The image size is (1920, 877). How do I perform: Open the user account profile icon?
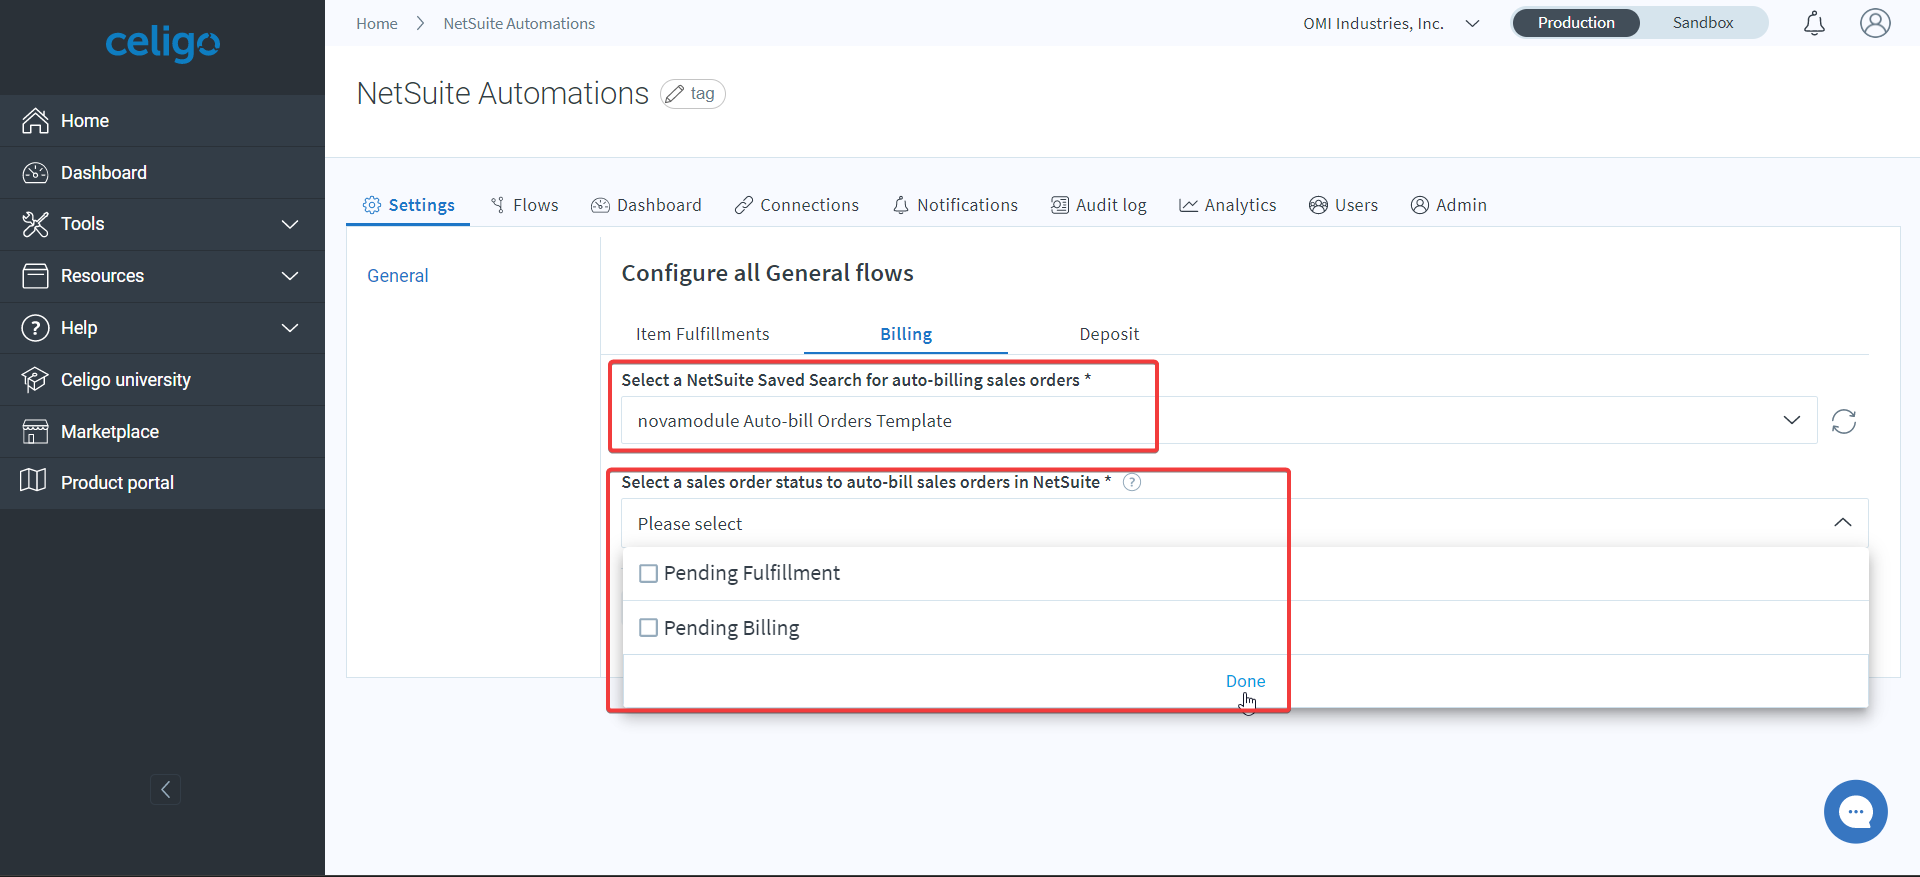point(1875,23)
